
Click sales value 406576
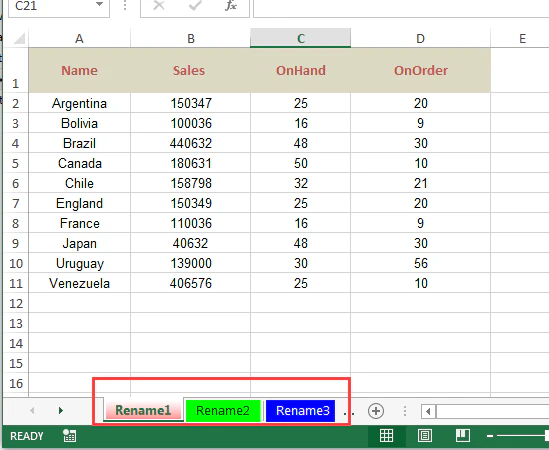pyautogui.click(x=190, y=283)
